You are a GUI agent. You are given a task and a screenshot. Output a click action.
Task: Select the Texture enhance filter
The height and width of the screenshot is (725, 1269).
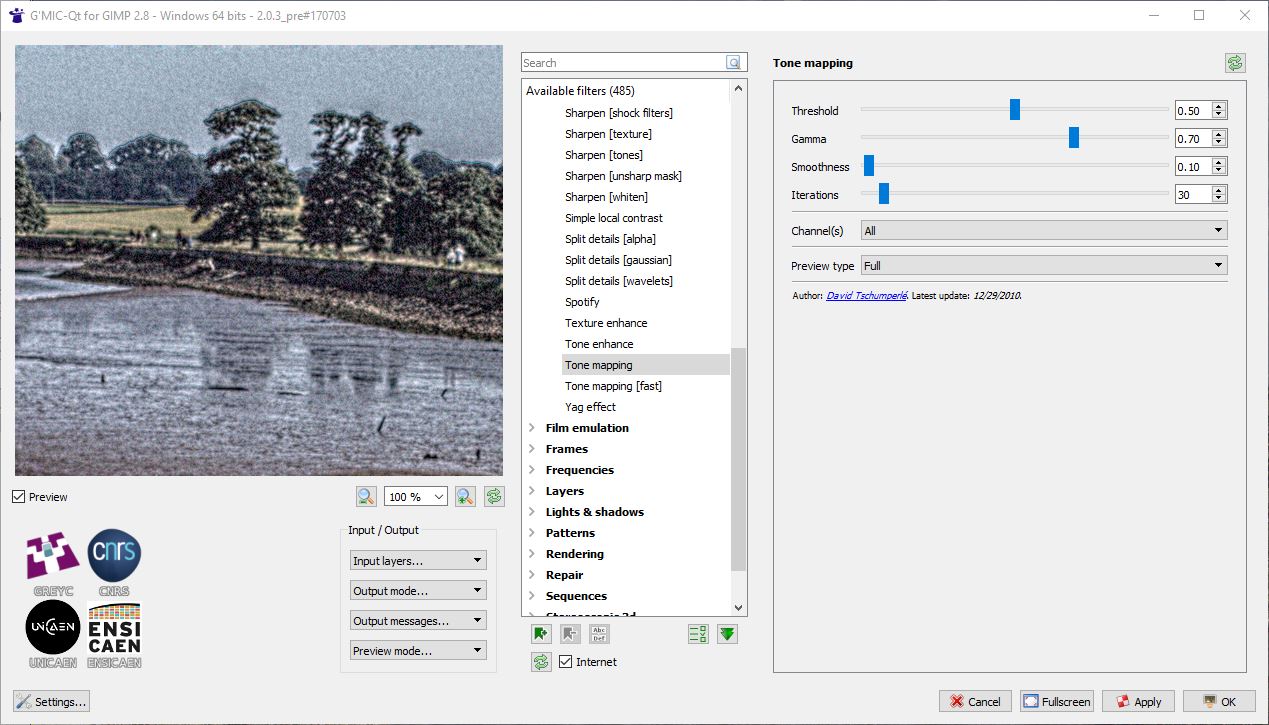(606, 323)
